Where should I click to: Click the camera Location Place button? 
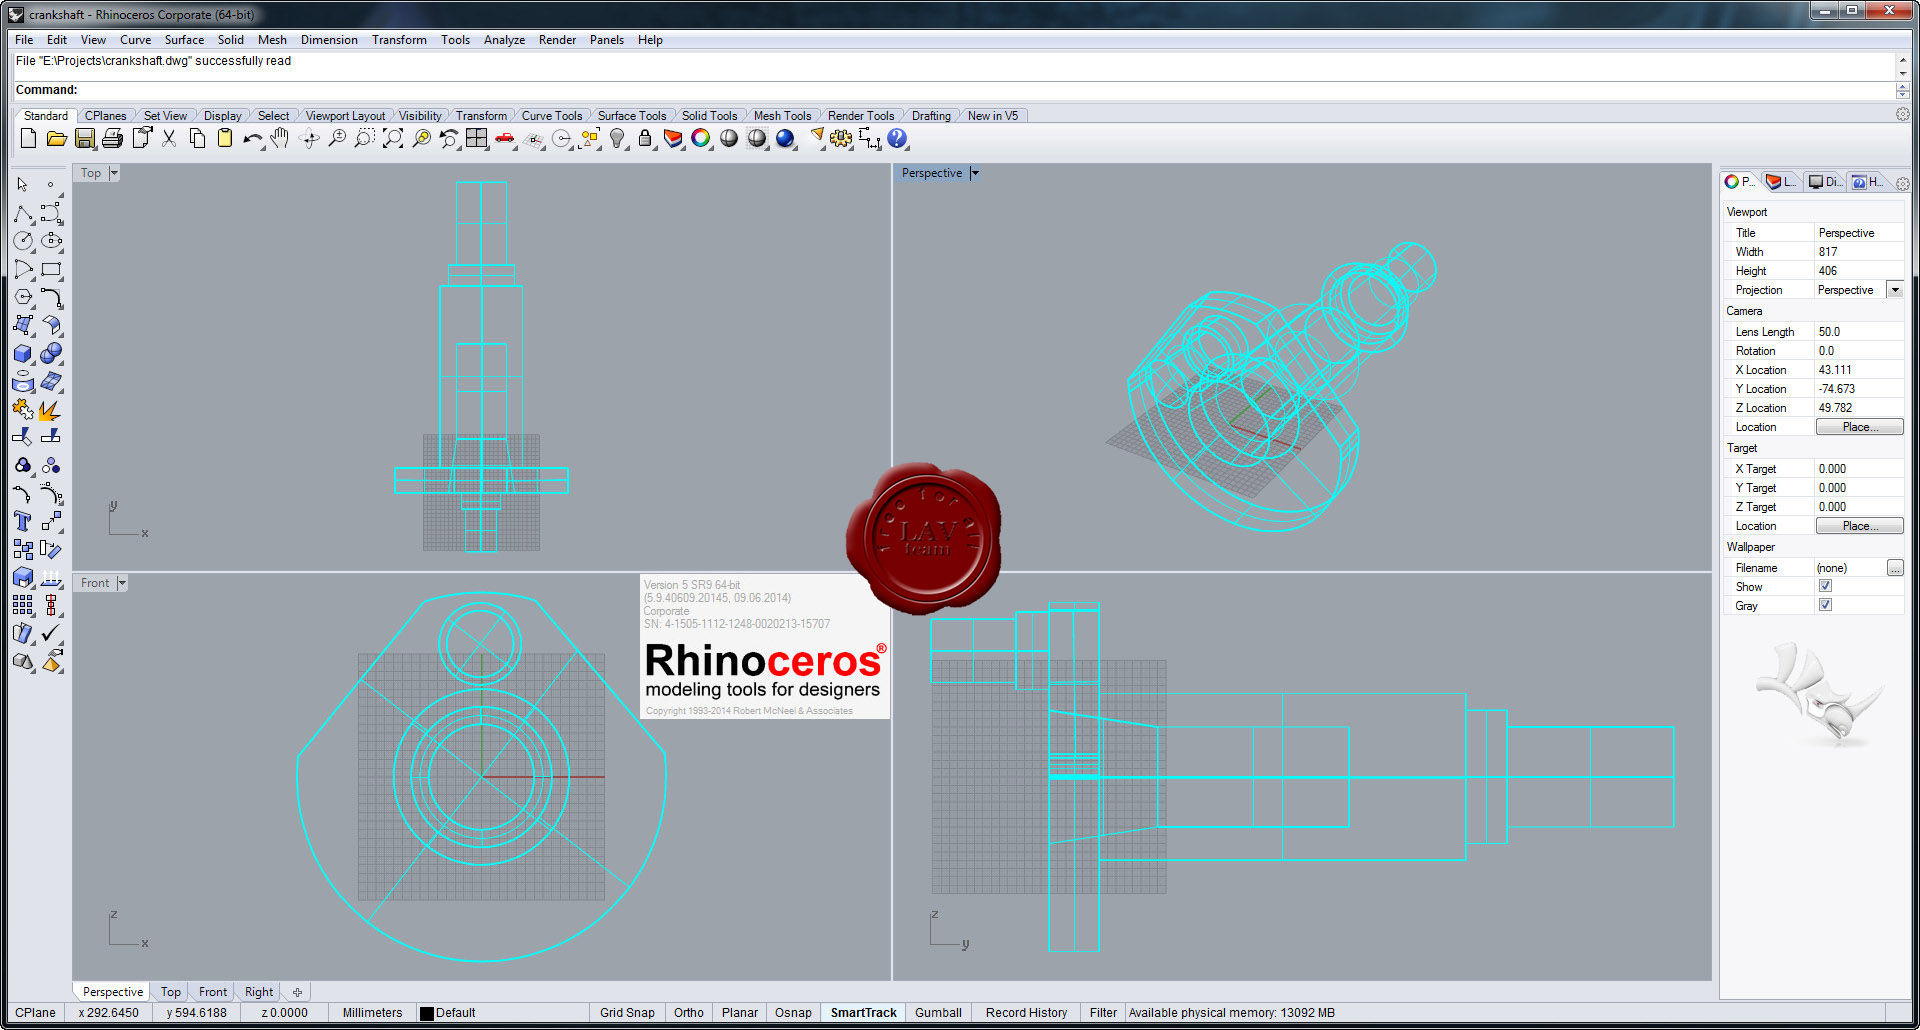point(1859,427)
